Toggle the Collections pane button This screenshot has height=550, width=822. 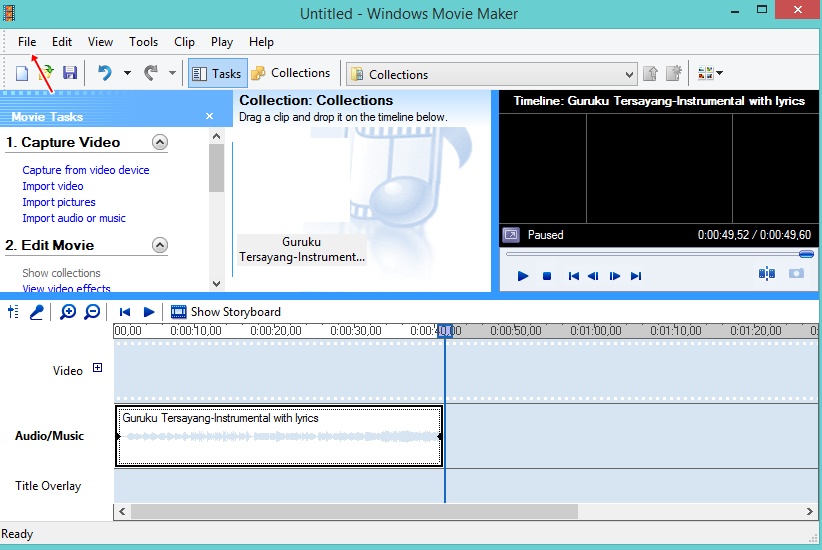[x=291, y=73]
